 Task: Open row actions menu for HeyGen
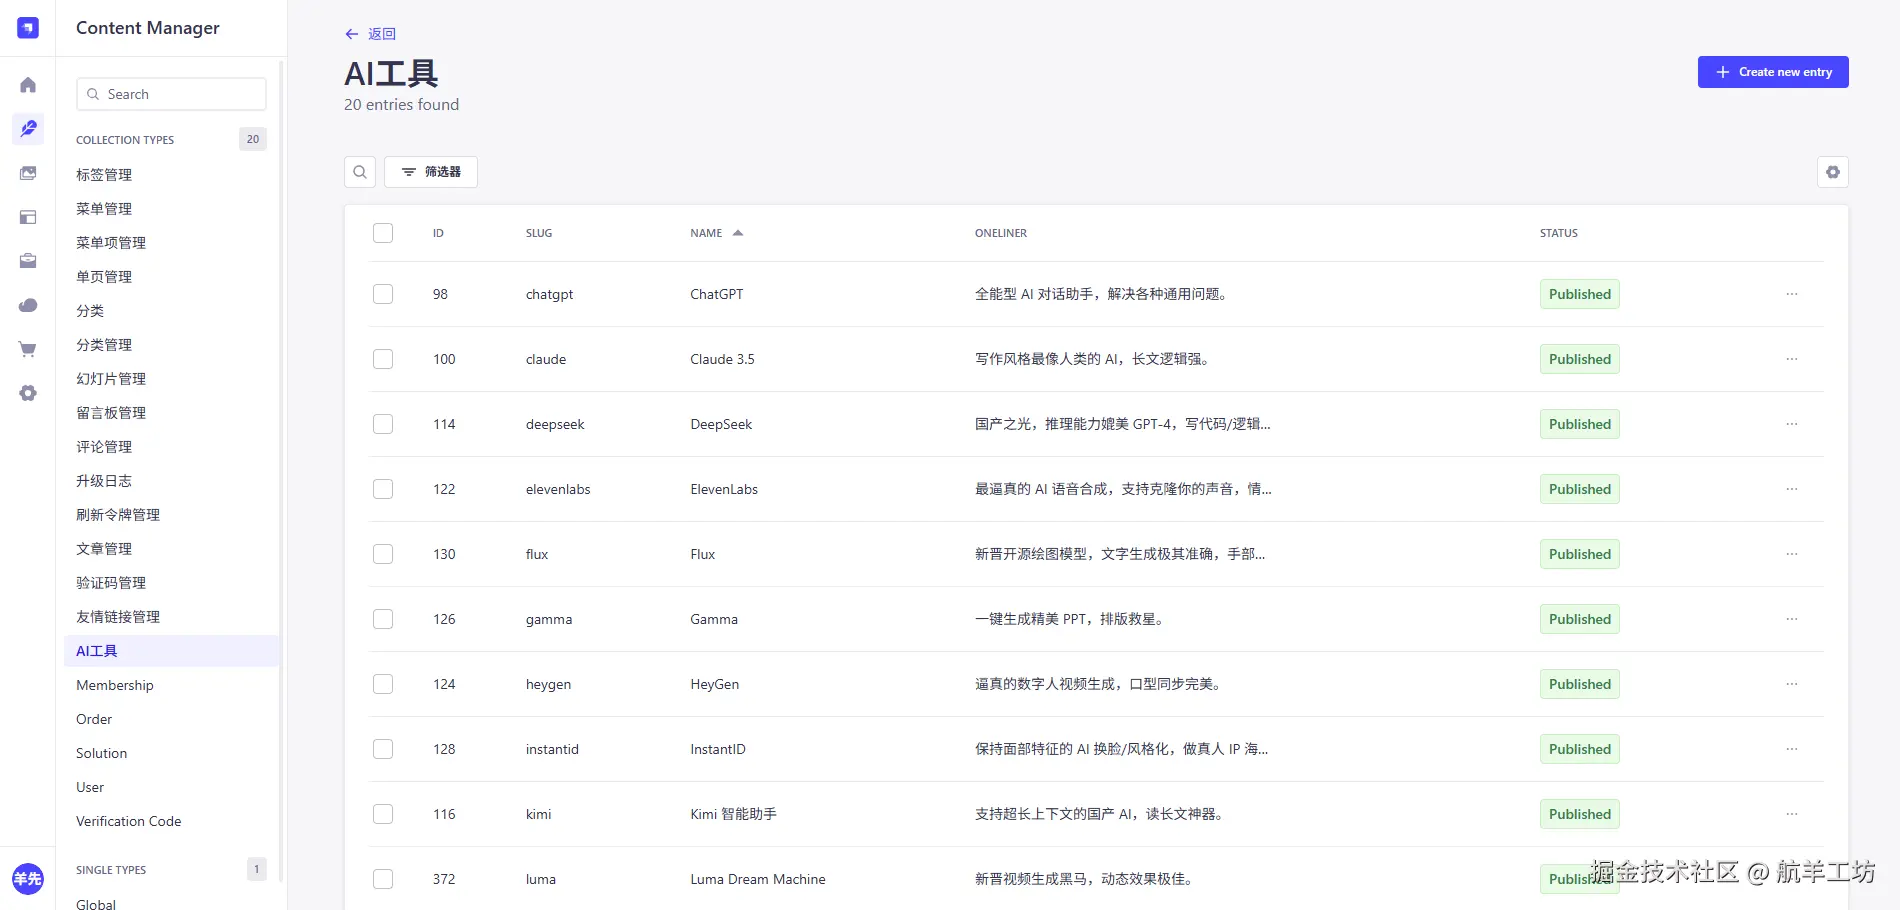click(1792, 684)
